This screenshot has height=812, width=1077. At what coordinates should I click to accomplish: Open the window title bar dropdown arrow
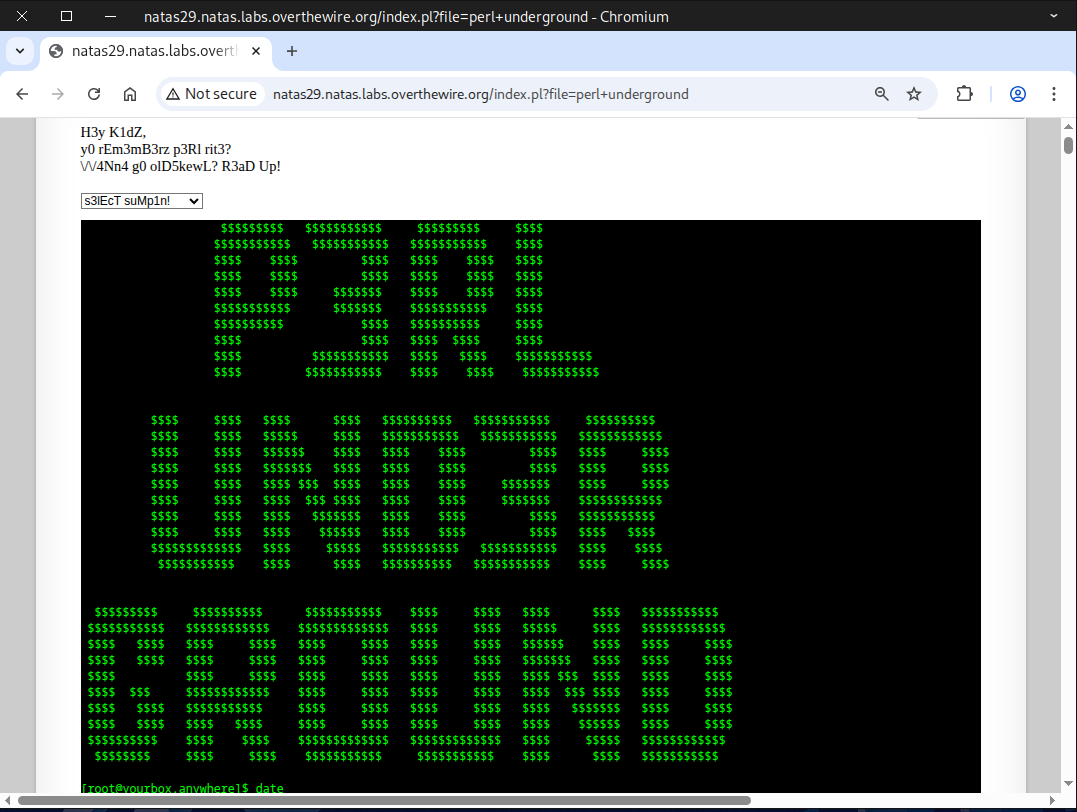click(x=1054, y=16)
